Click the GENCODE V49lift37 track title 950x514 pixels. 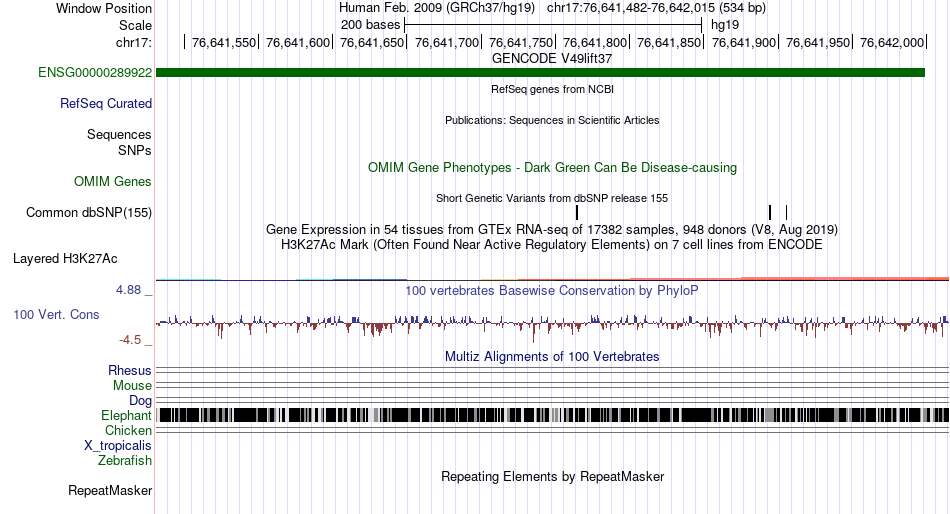tap(552, 59)
